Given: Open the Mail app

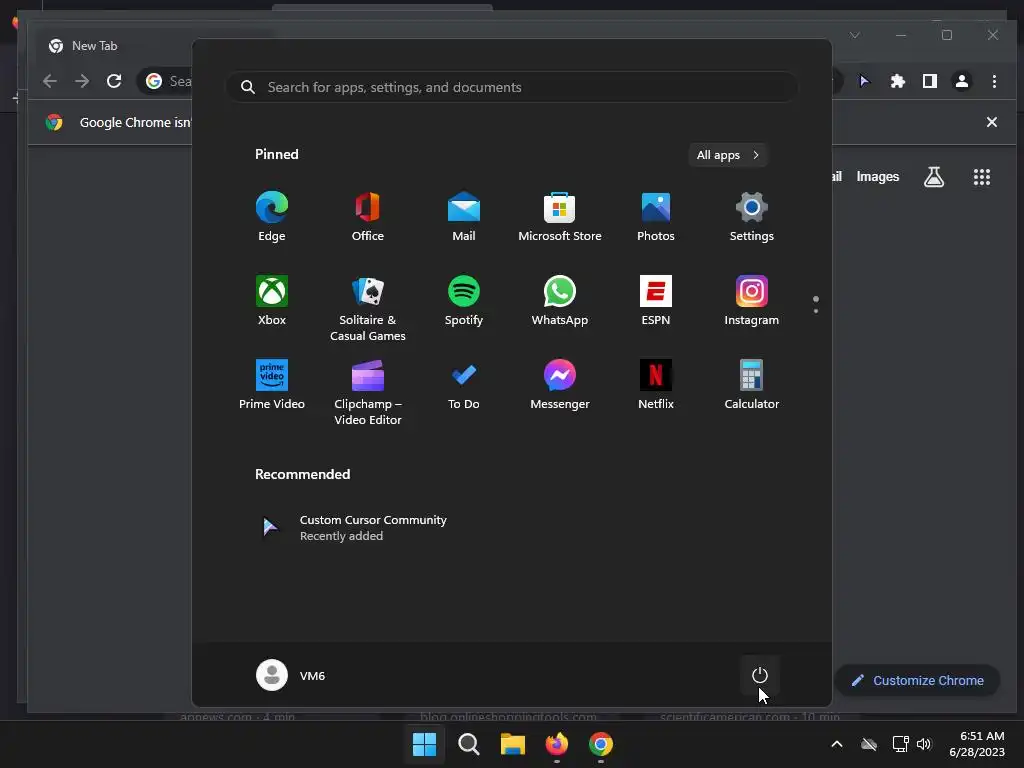Looking at the screenshot, I should click(464, 217).
